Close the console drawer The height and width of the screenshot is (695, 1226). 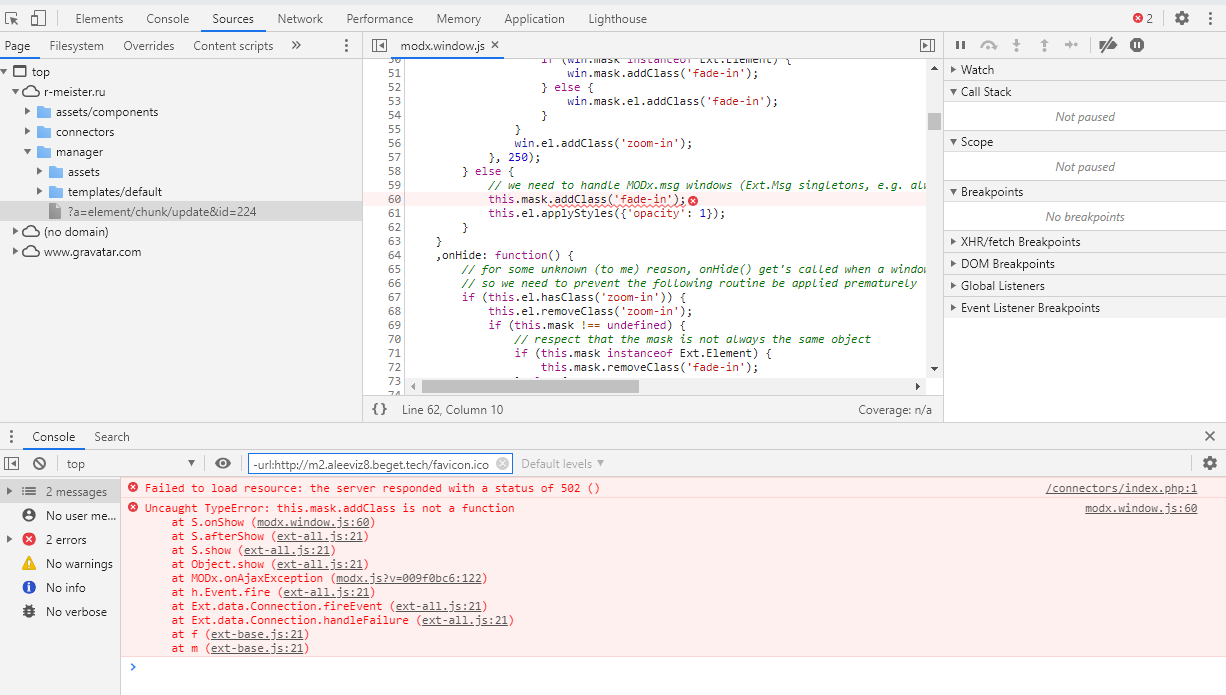tap(1210, 436)
